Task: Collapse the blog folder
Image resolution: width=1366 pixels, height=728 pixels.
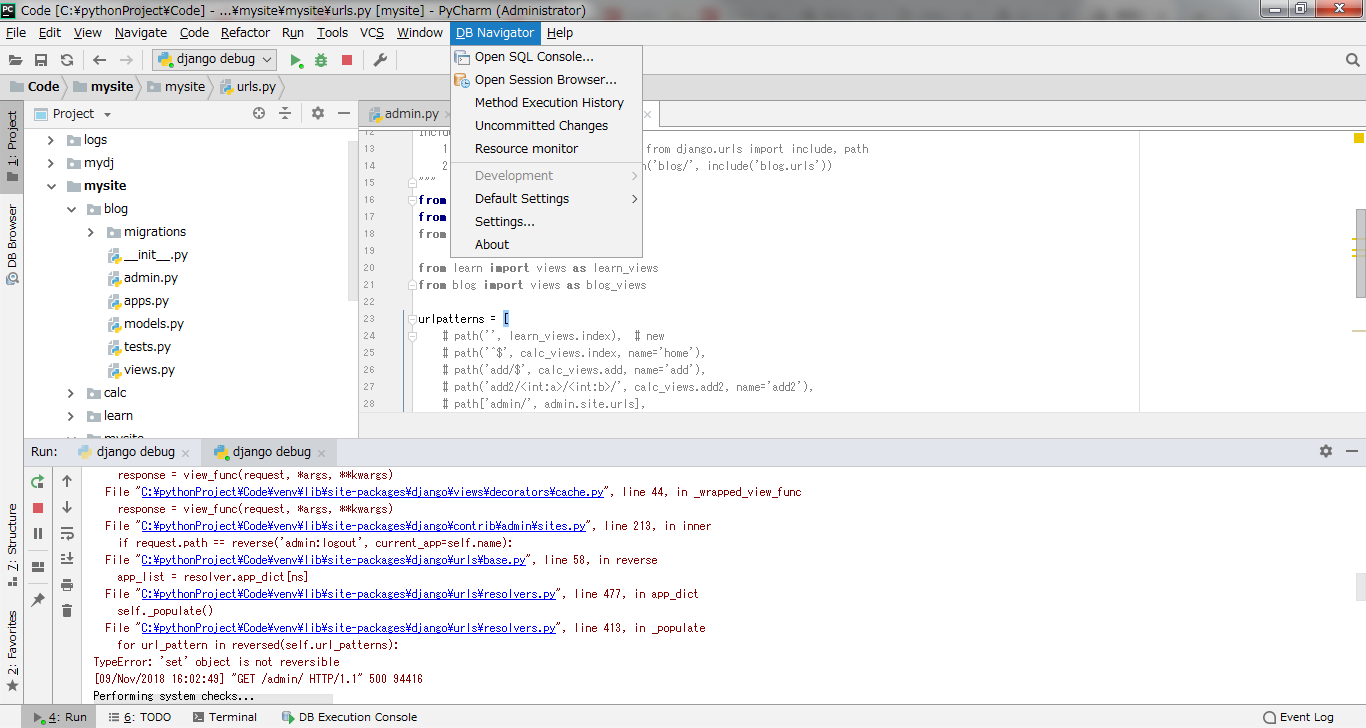Action: [x=71, y=209]
